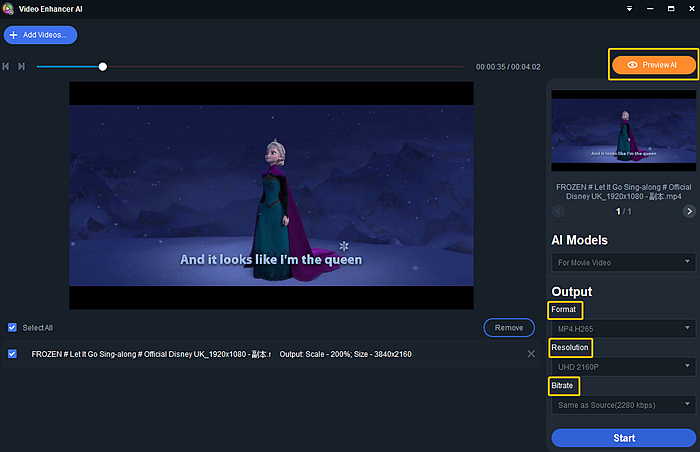
Task: Open the AI Models dropdown
Action: (624, 262)
